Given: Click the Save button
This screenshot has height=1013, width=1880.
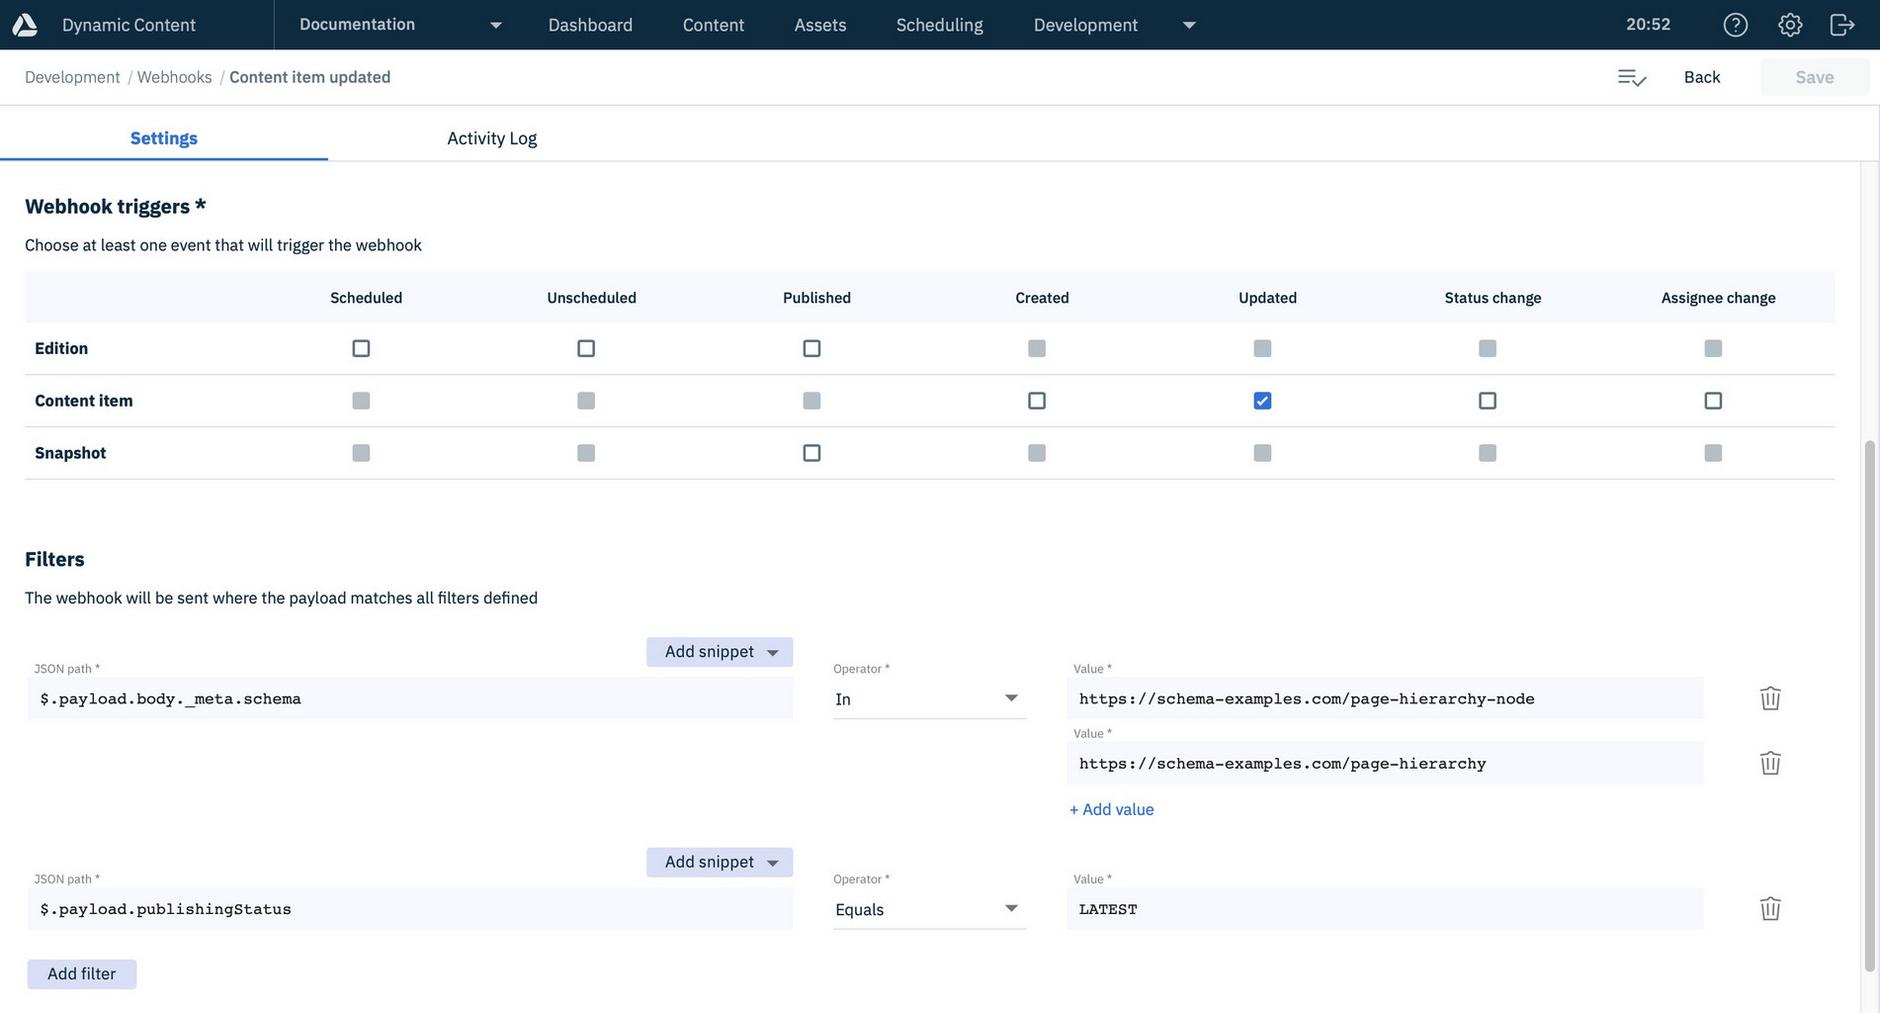Looking at the screenshot, I should point(1814,77).
